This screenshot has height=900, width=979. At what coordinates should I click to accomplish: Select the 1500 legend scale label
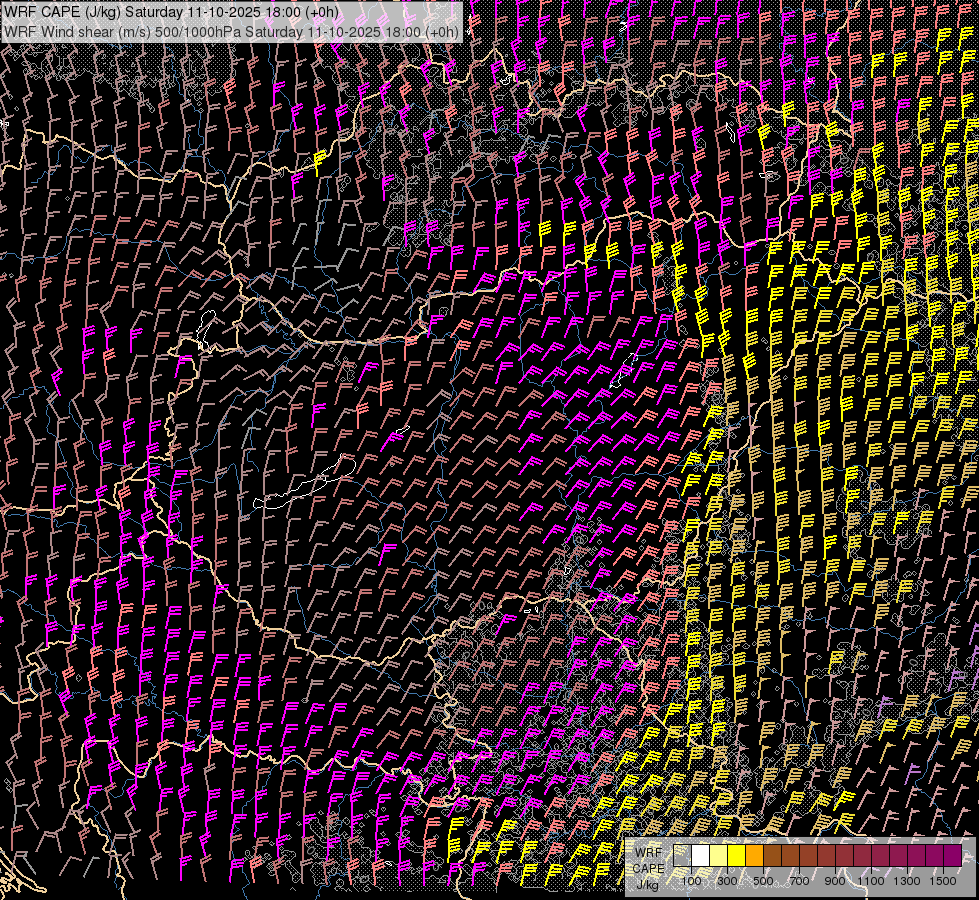[942, 881]
